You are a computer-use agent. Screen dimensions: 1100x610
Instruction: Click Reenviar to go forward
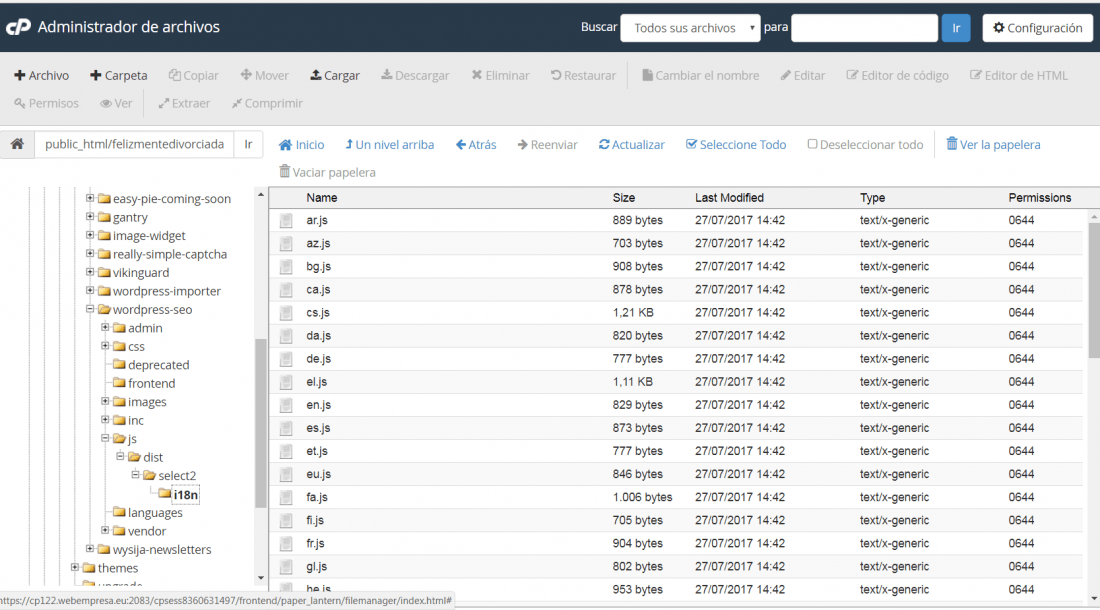point(547,144)
